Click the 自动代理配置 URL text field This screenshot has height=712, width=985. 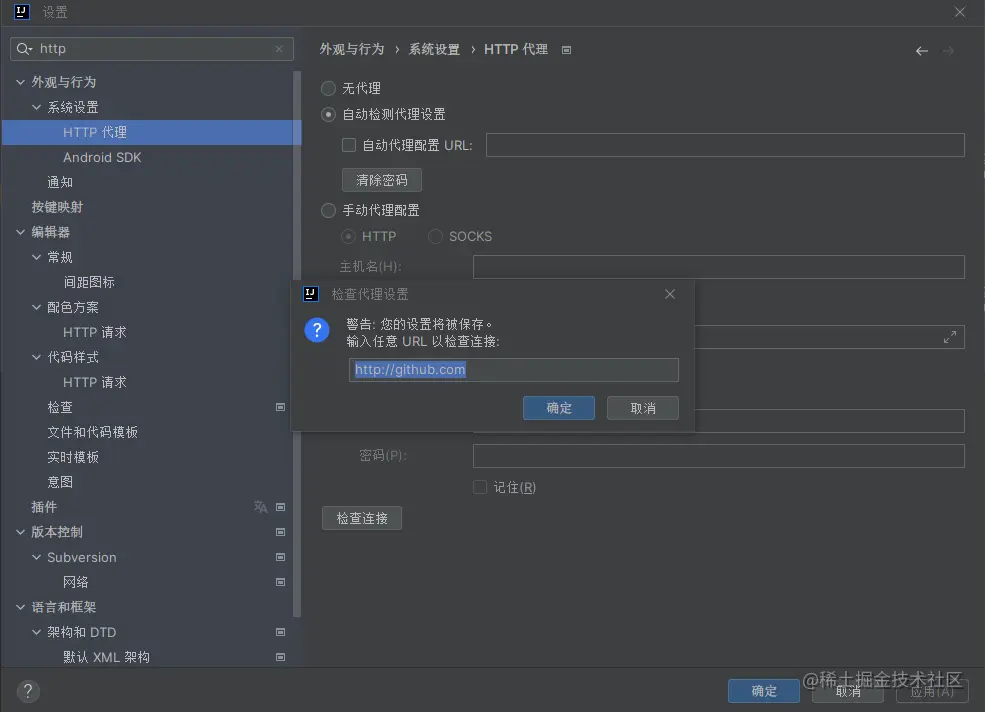725,145
